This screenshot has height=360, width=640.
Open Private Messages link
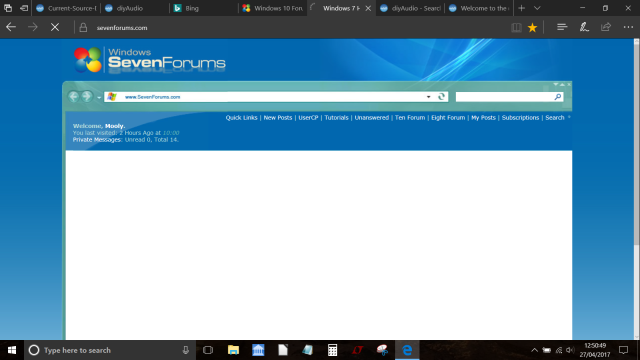[97, 140]
